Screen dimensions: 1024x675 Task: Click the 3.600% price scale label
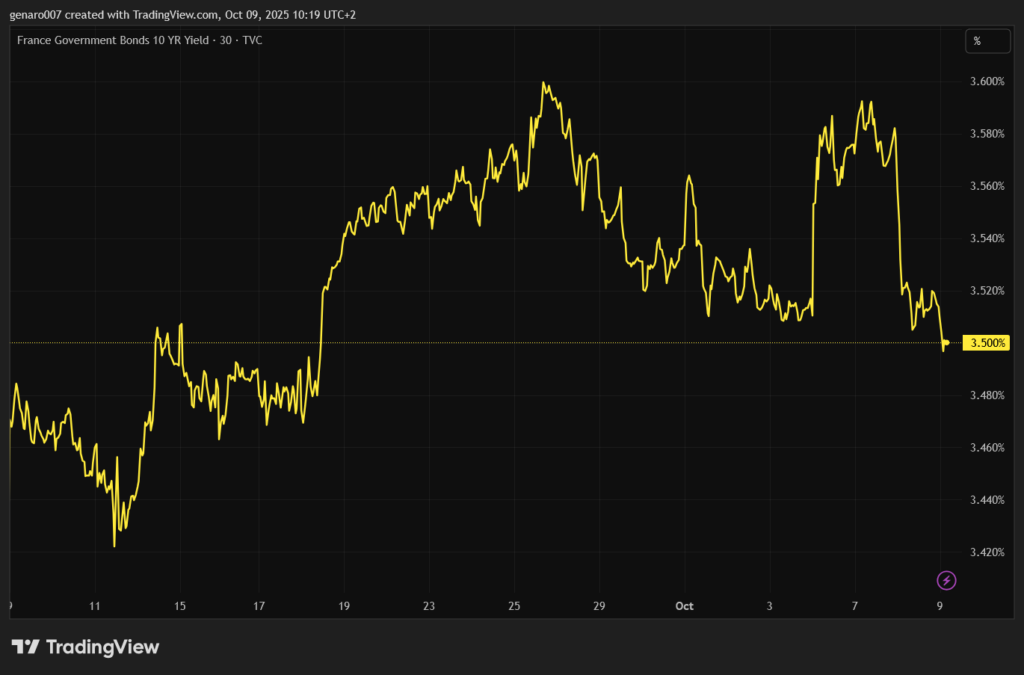point(985,81)
